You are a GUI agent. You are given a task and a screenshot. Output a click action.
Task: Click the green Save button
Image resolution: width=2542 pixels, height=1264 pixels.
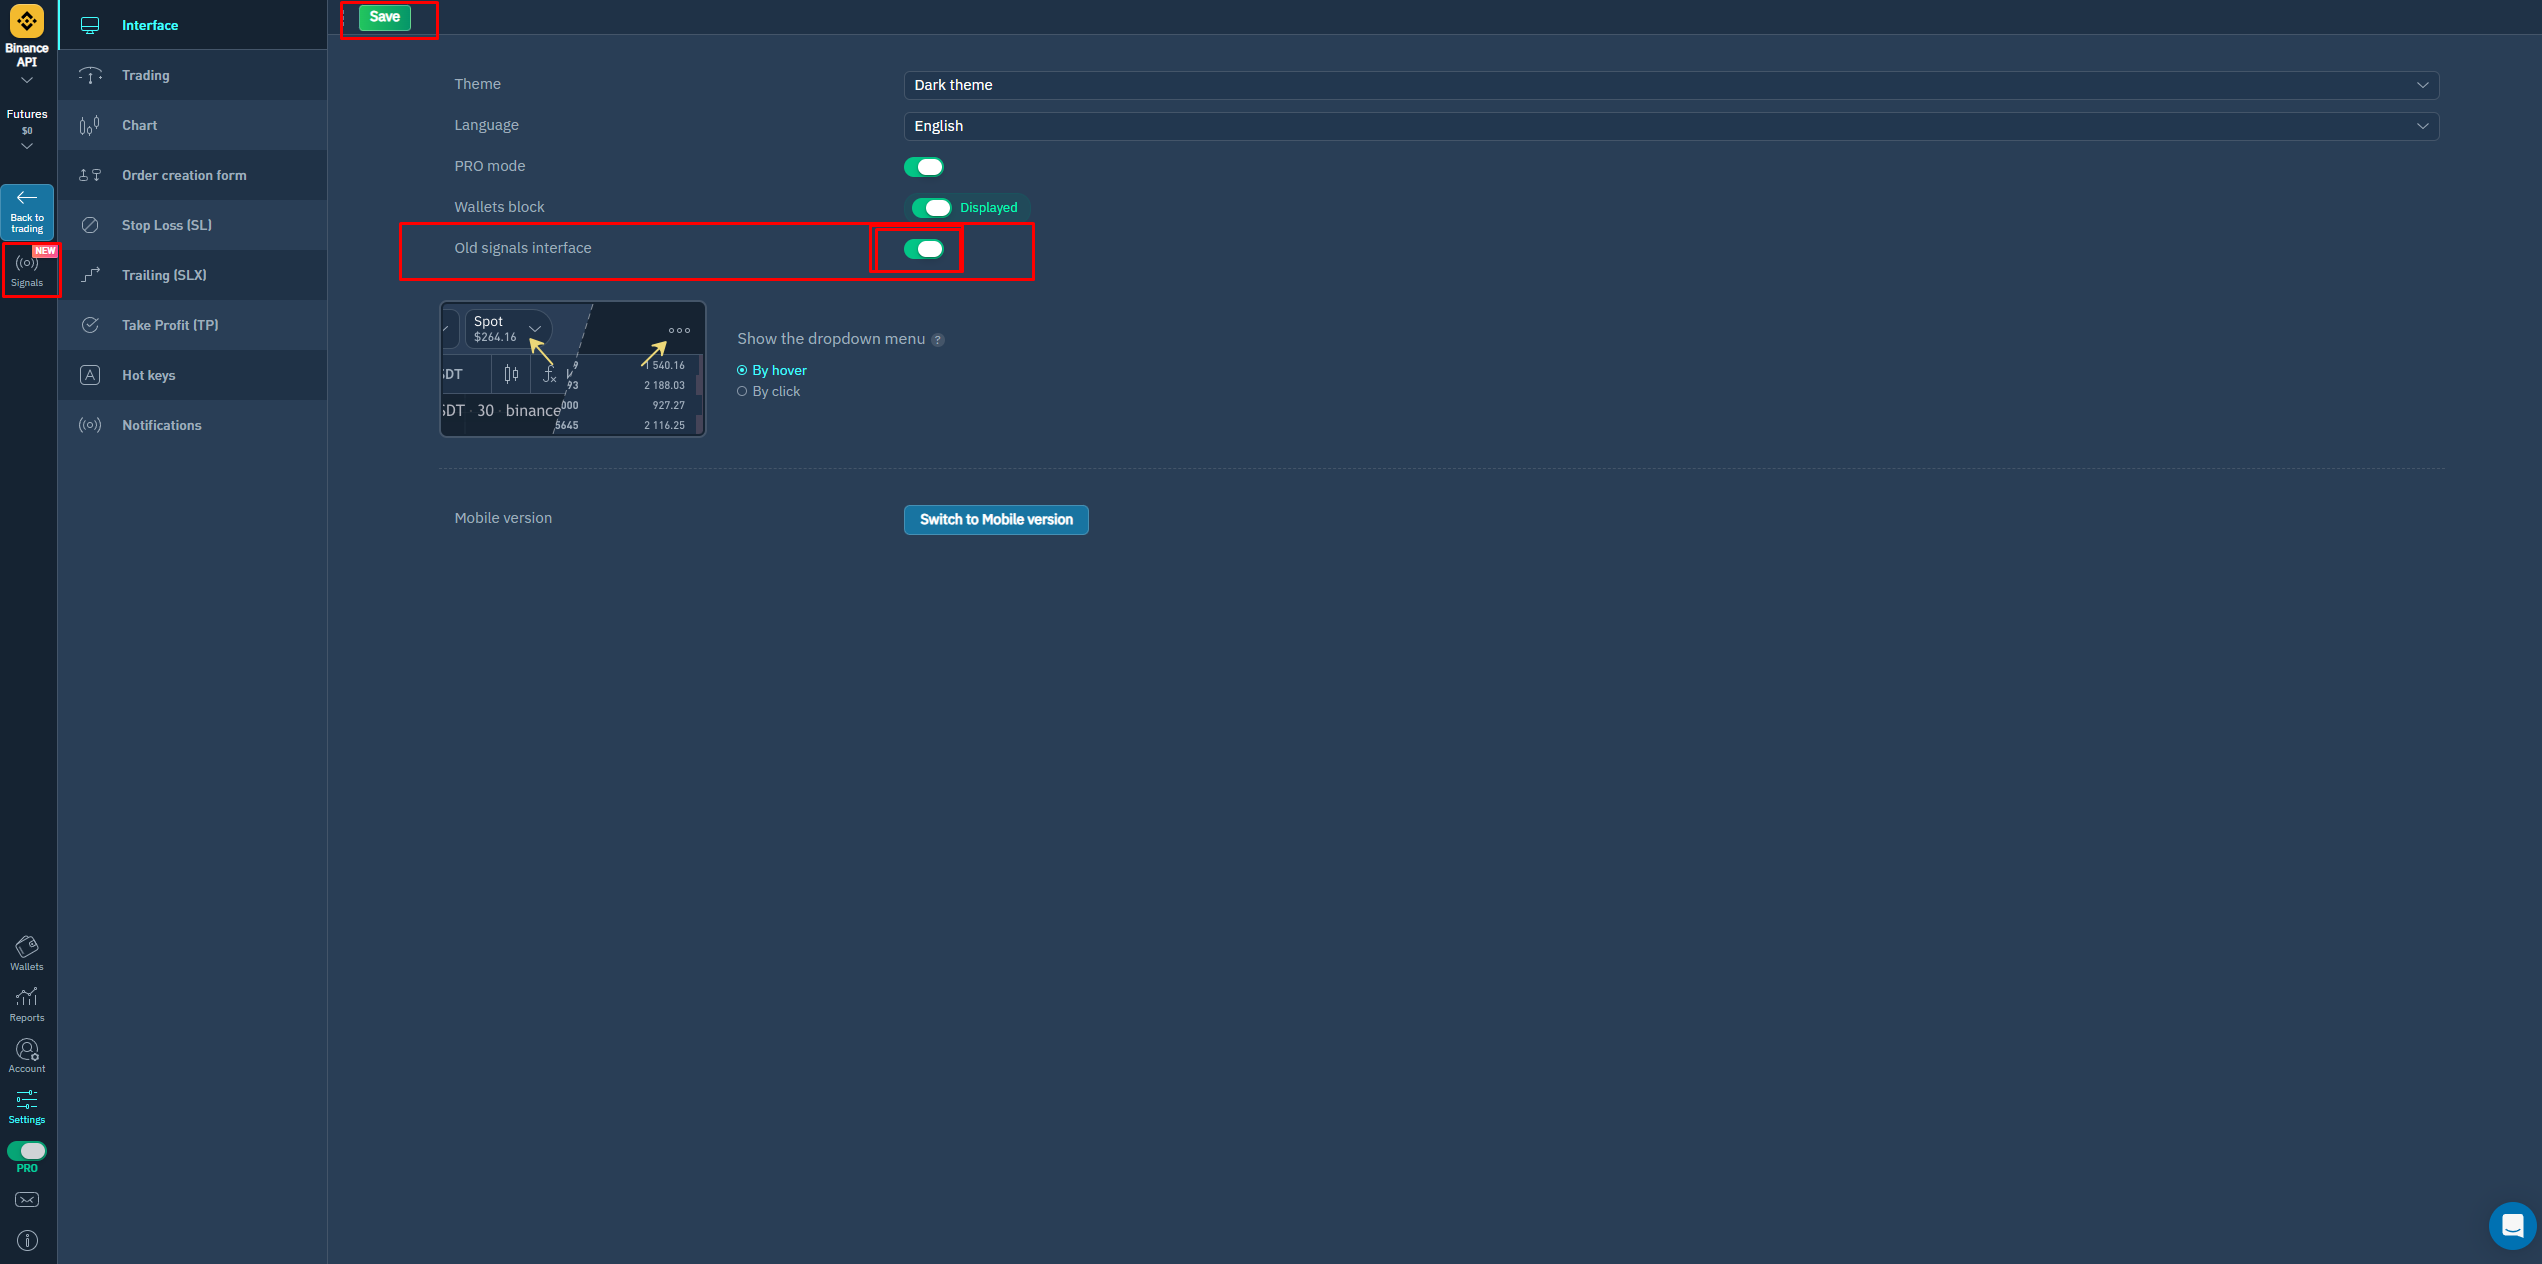385,17
